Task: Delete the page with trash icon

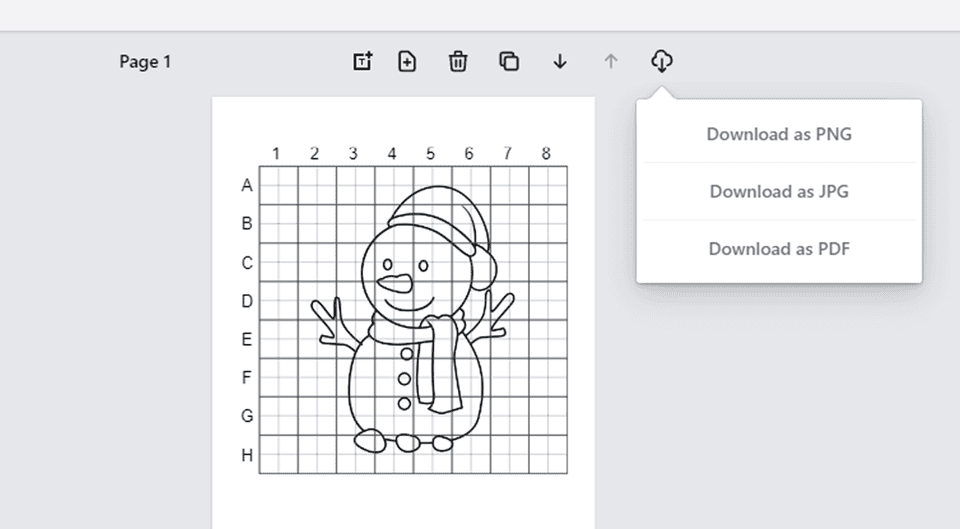Action: tap(458, 61)
